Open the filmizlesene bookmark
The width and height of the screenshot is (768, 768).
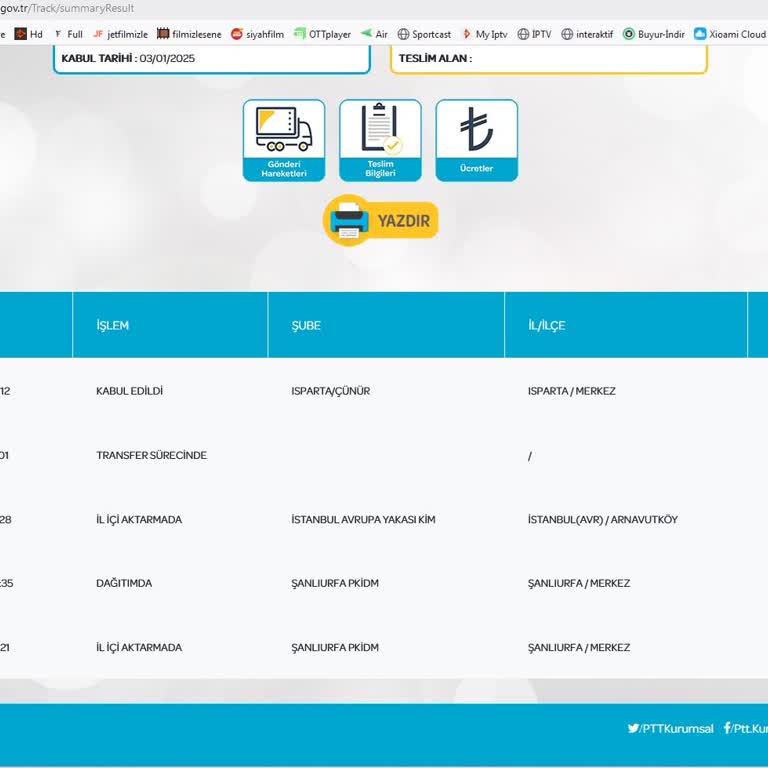pos(189,34)
